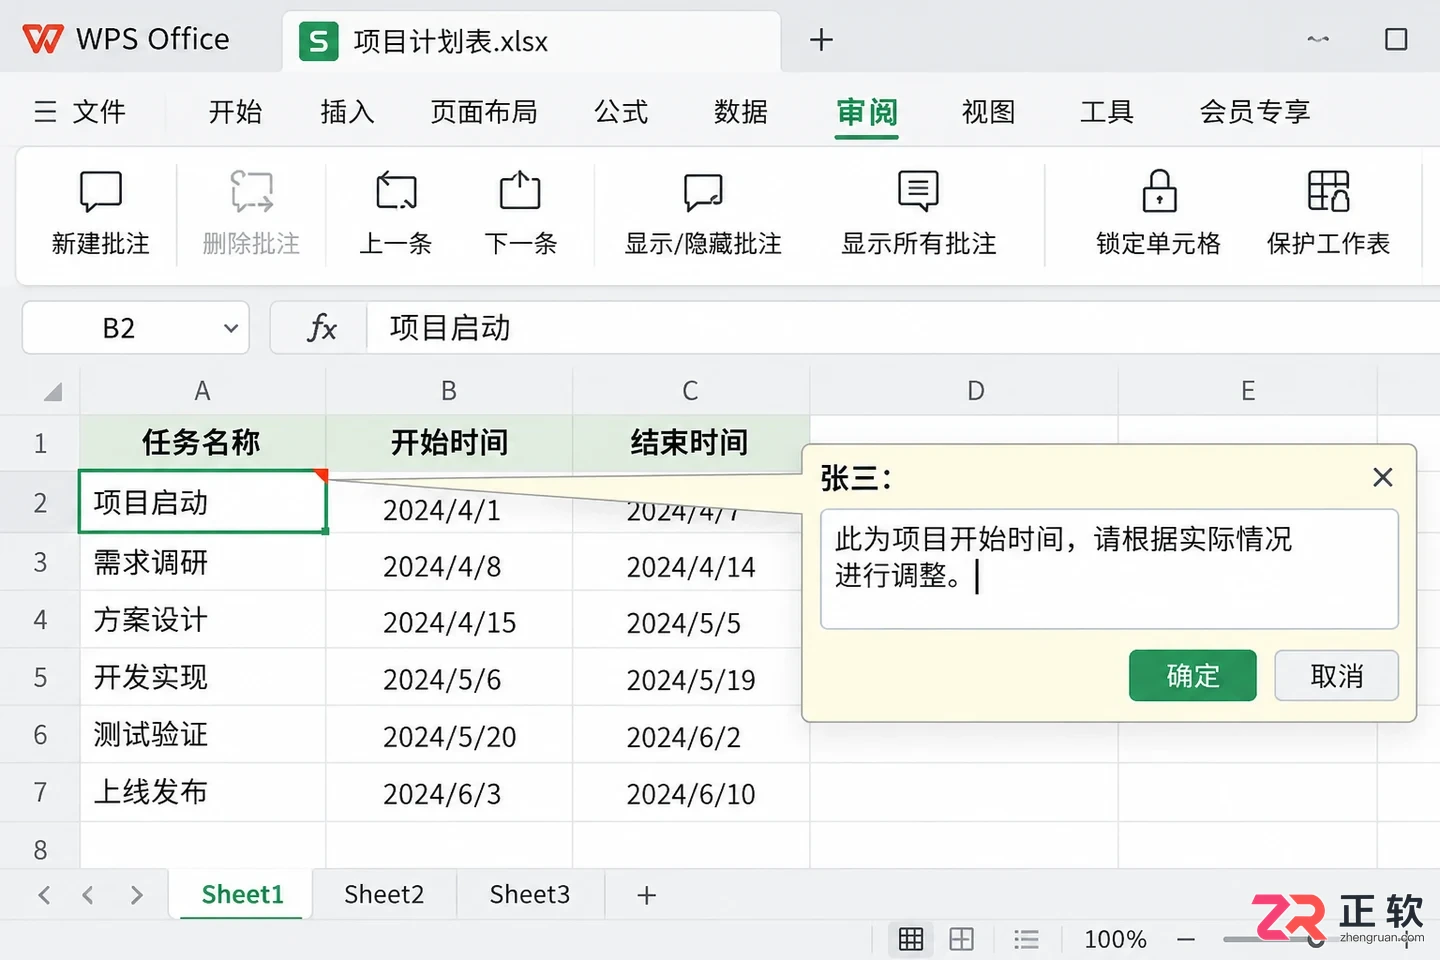1440x960 pixels.
Task: Toggle Show/Hide Comment (显示/隐藏批注)
Action: pyautogui.click(x=703, y=191)
